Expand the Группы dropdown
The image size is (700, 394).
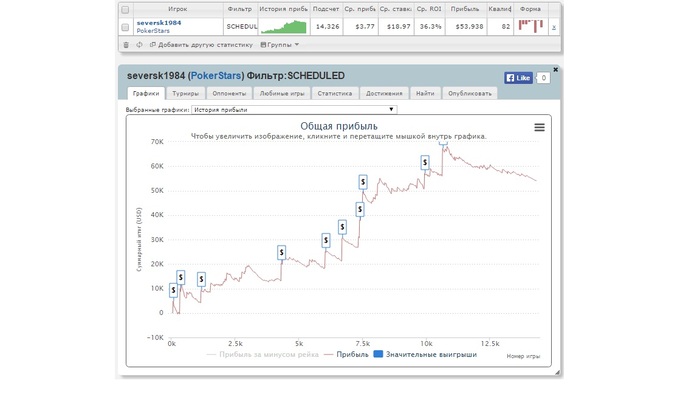tap(279, 45)
